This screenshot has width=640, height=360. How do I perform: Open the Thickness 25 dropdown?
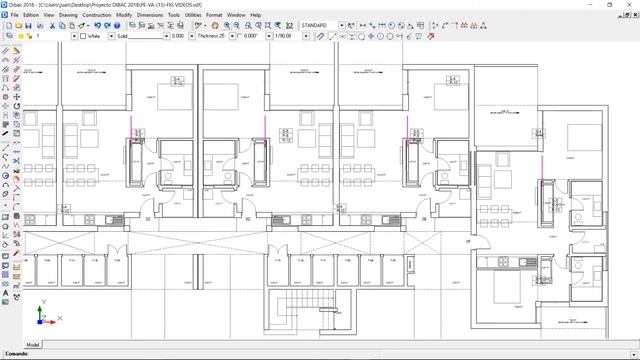[232, 36]
